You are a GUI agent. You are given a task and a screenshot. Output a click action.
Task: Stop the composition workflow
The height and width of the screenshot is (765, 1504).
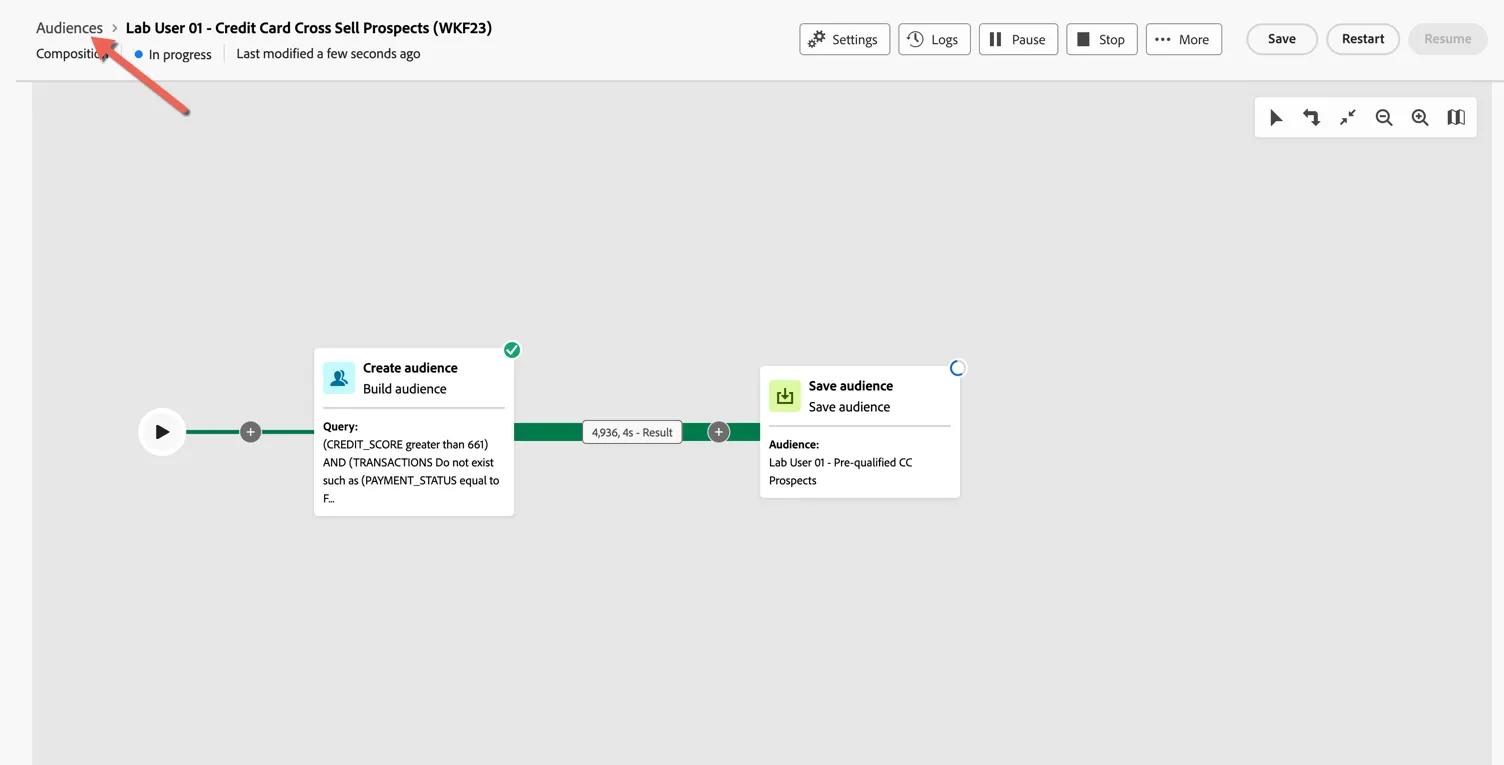coord(1101,39)
